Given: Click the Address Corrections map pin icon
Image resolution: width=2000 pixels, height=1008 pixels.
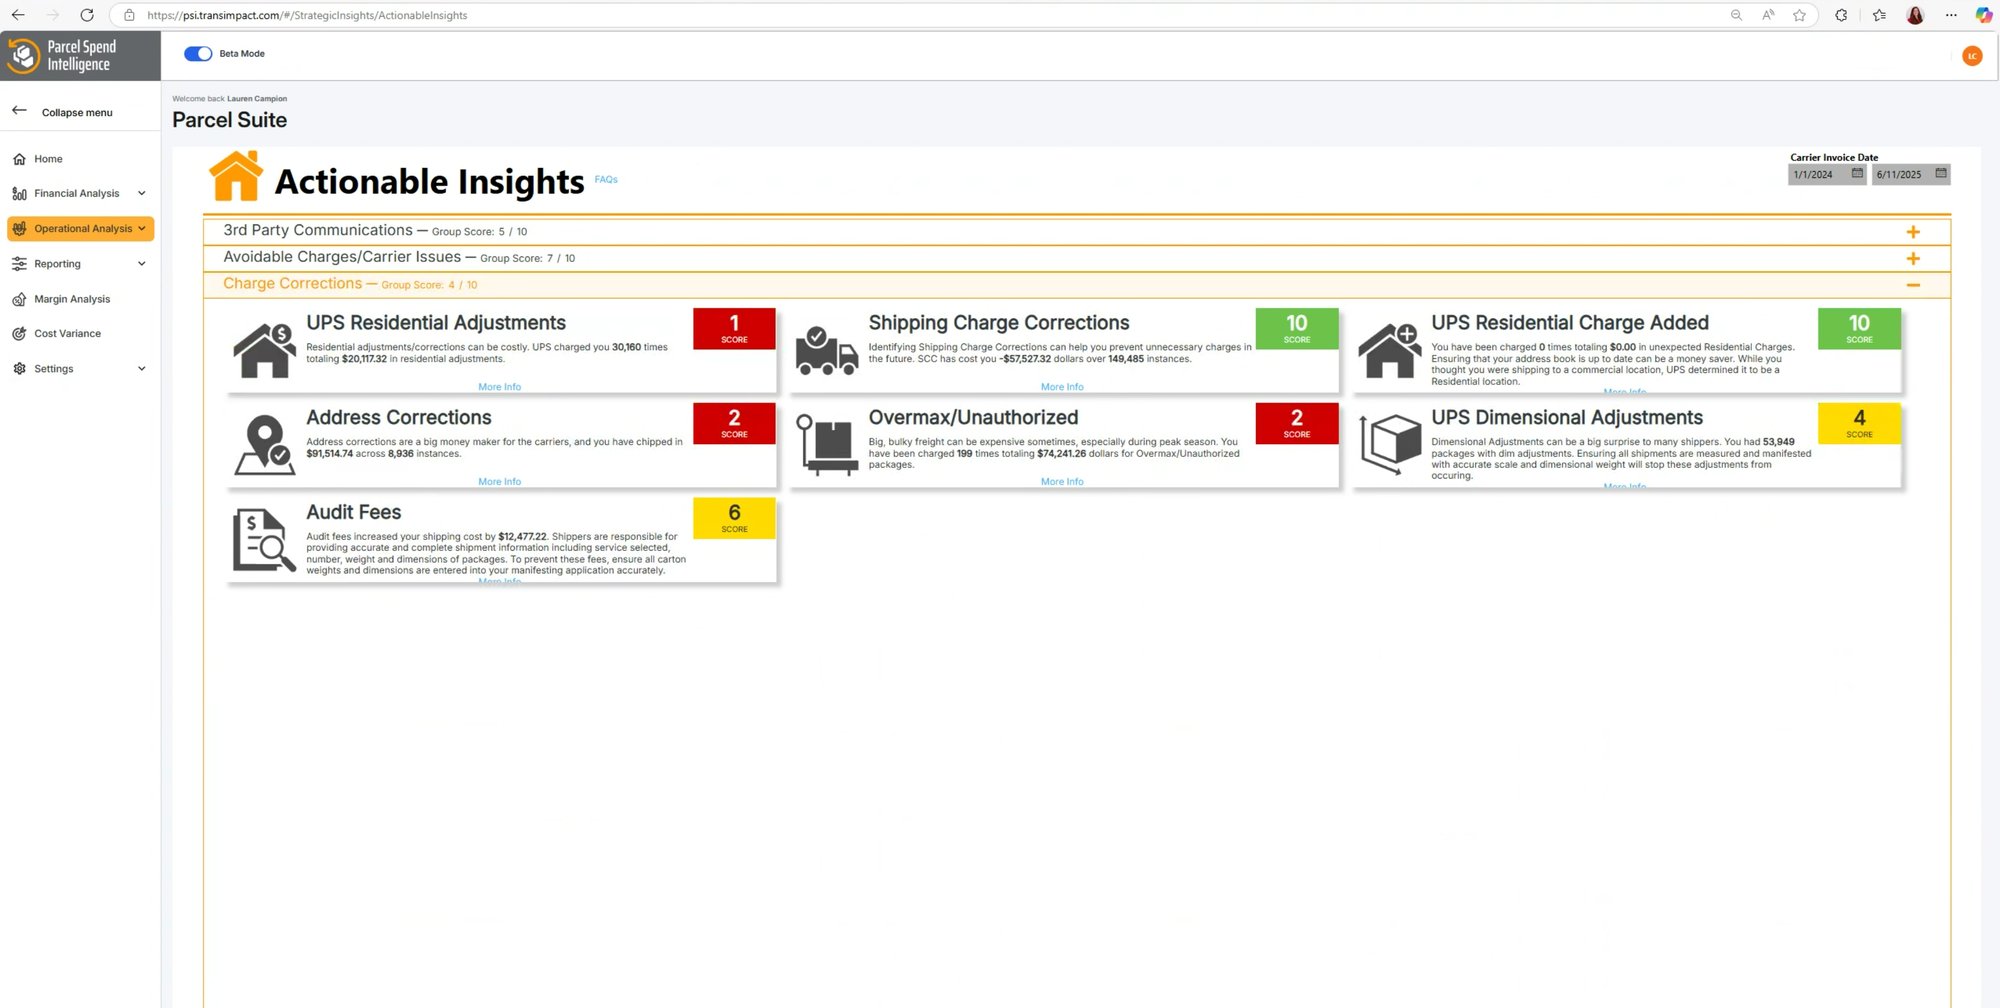Looking at the screenshot, I should click(264, 445).
